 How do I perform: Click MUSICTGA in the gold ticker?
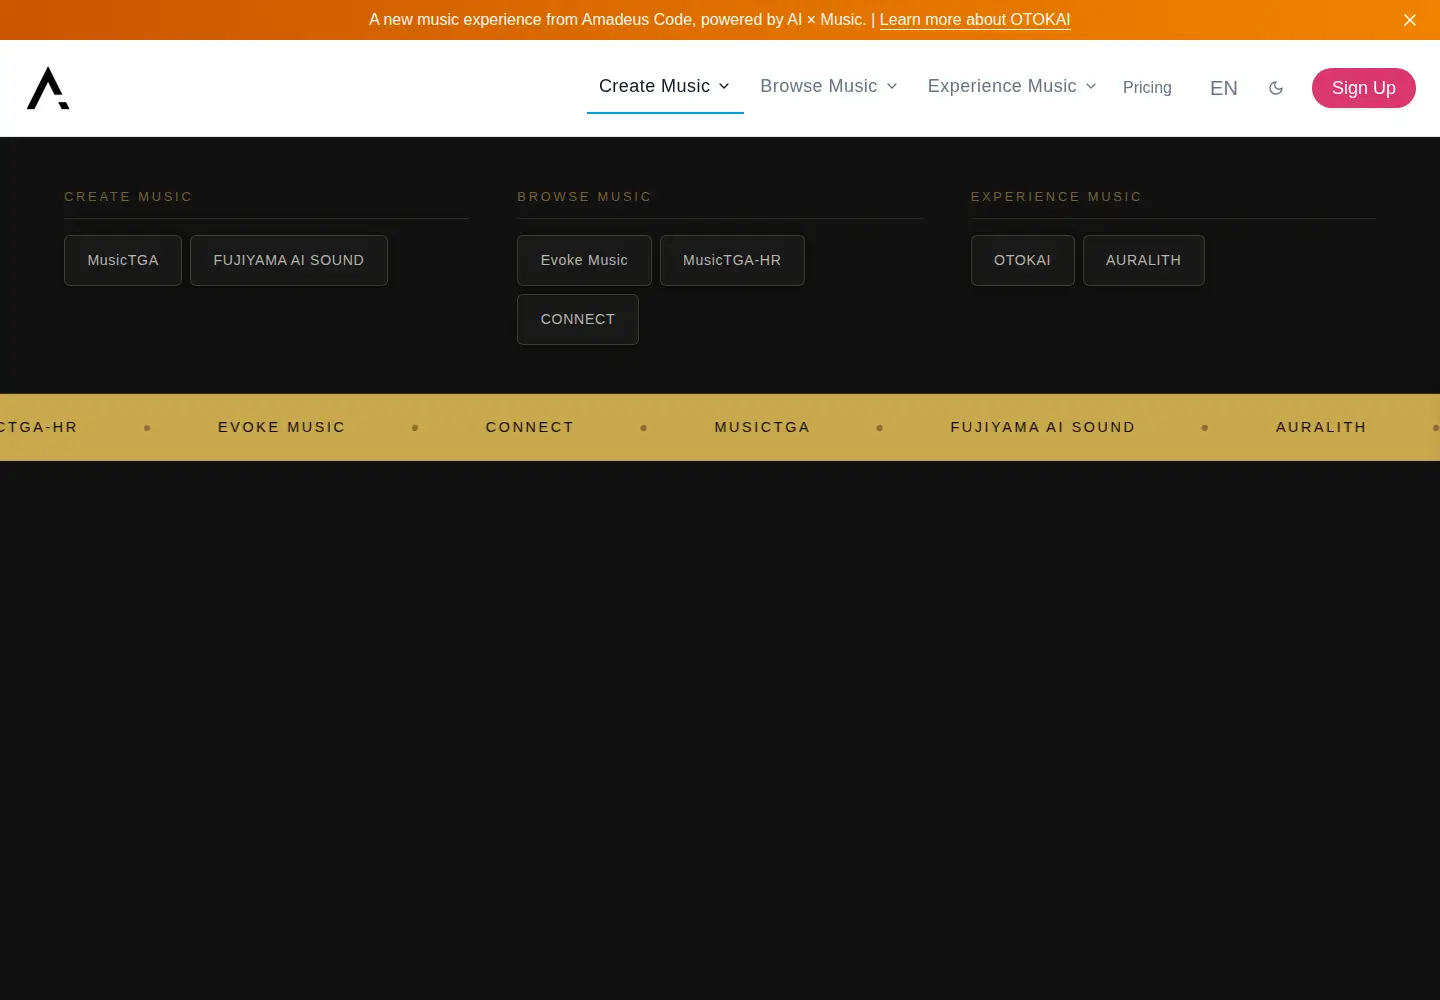[x=762, y=427]
